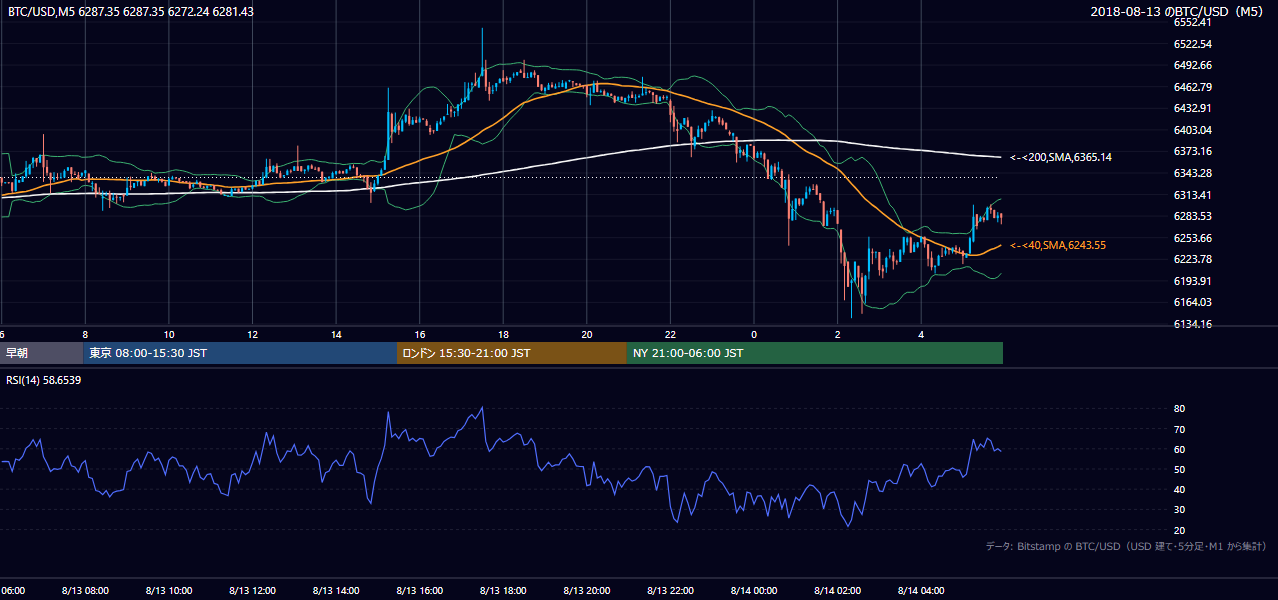
Task: Click price axis label 6223.78
Action: click(x=1193, y=259)
